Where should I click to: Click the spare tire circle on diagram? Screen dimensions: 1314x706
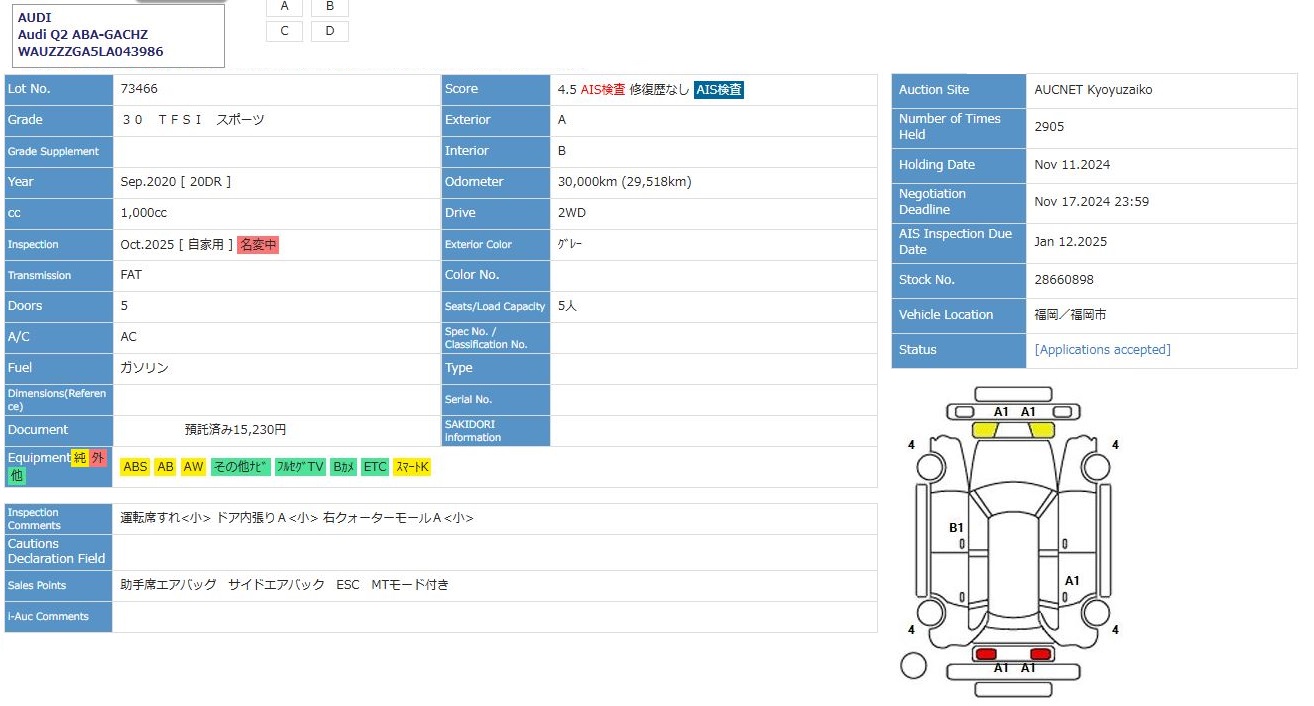point(913,664)
